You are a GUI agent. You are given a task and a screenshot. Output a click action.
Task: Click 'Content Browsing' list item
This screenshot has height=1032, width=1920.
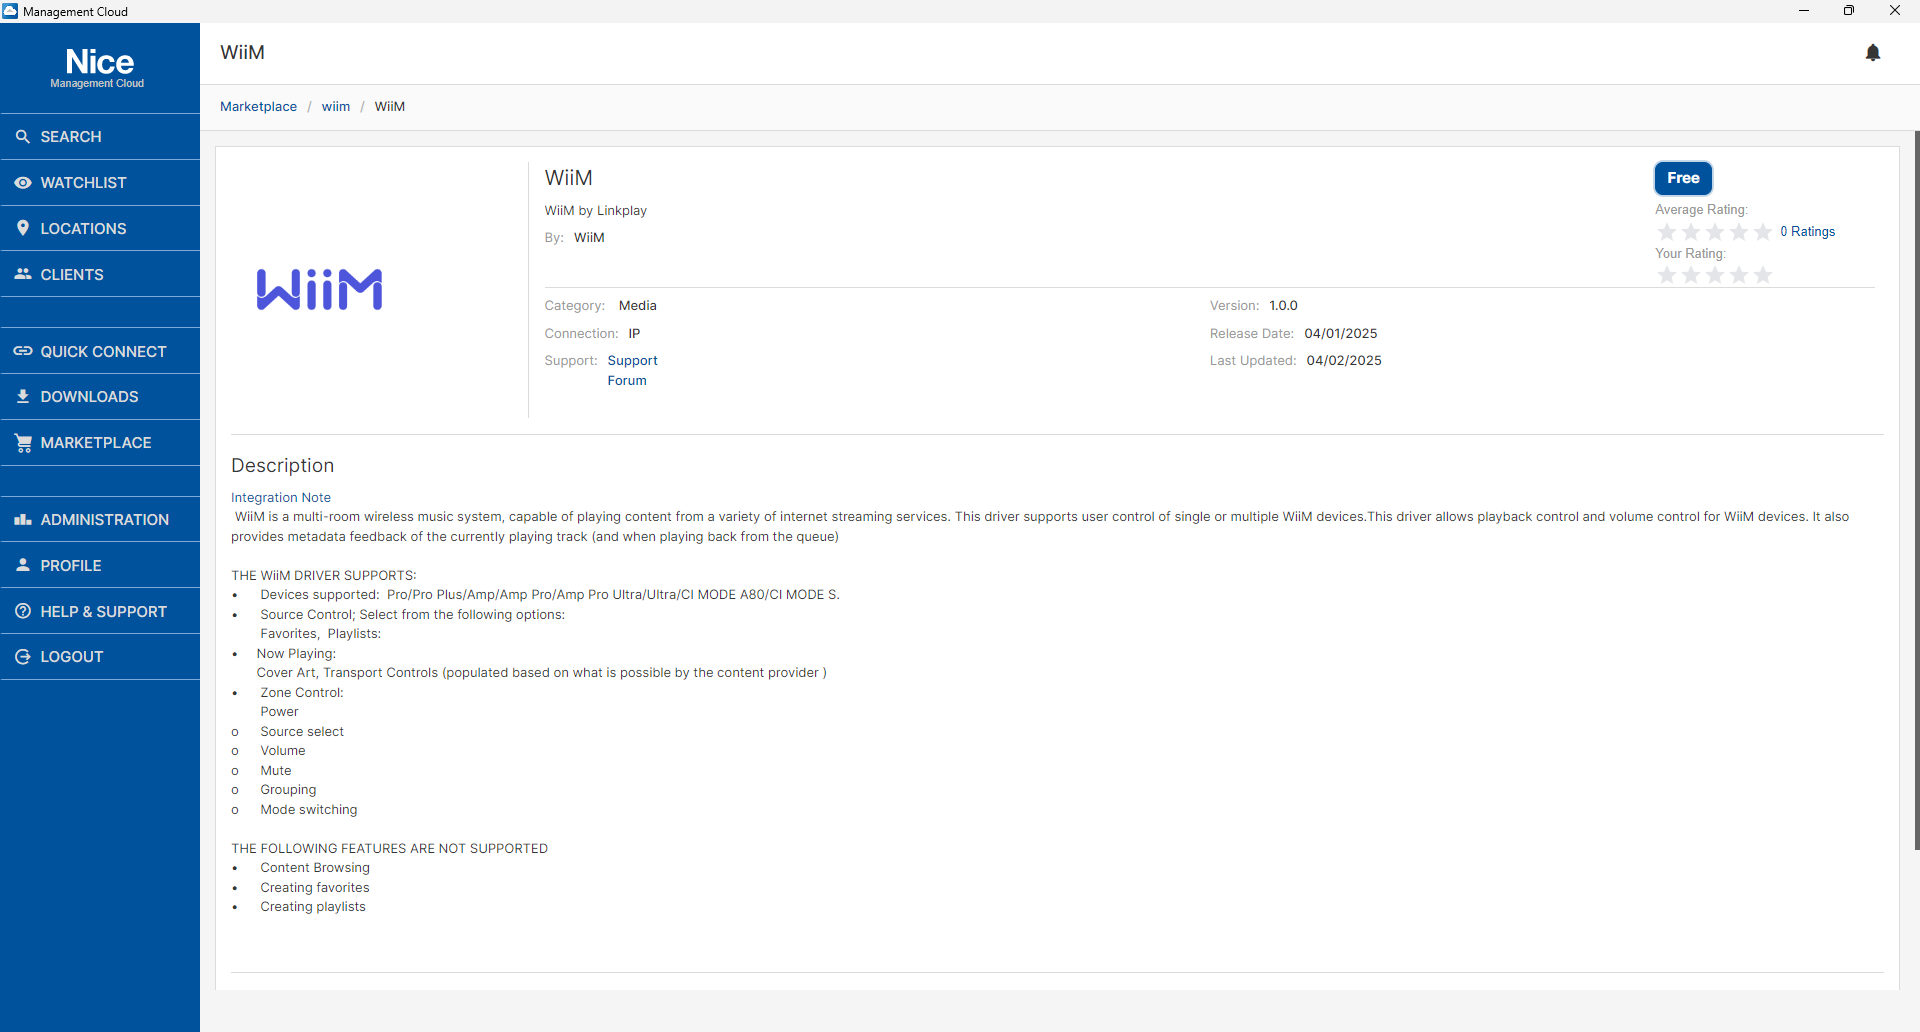pyautogui.click(x=315, y=867)
